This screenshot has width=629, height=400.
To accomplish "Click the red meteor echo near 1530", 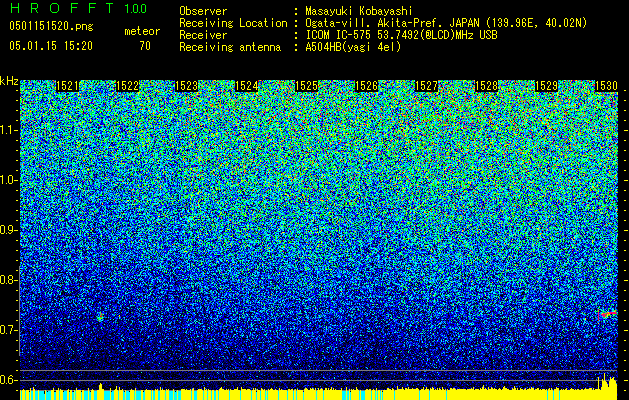I will pyautogui.click(x=607, y=314).
